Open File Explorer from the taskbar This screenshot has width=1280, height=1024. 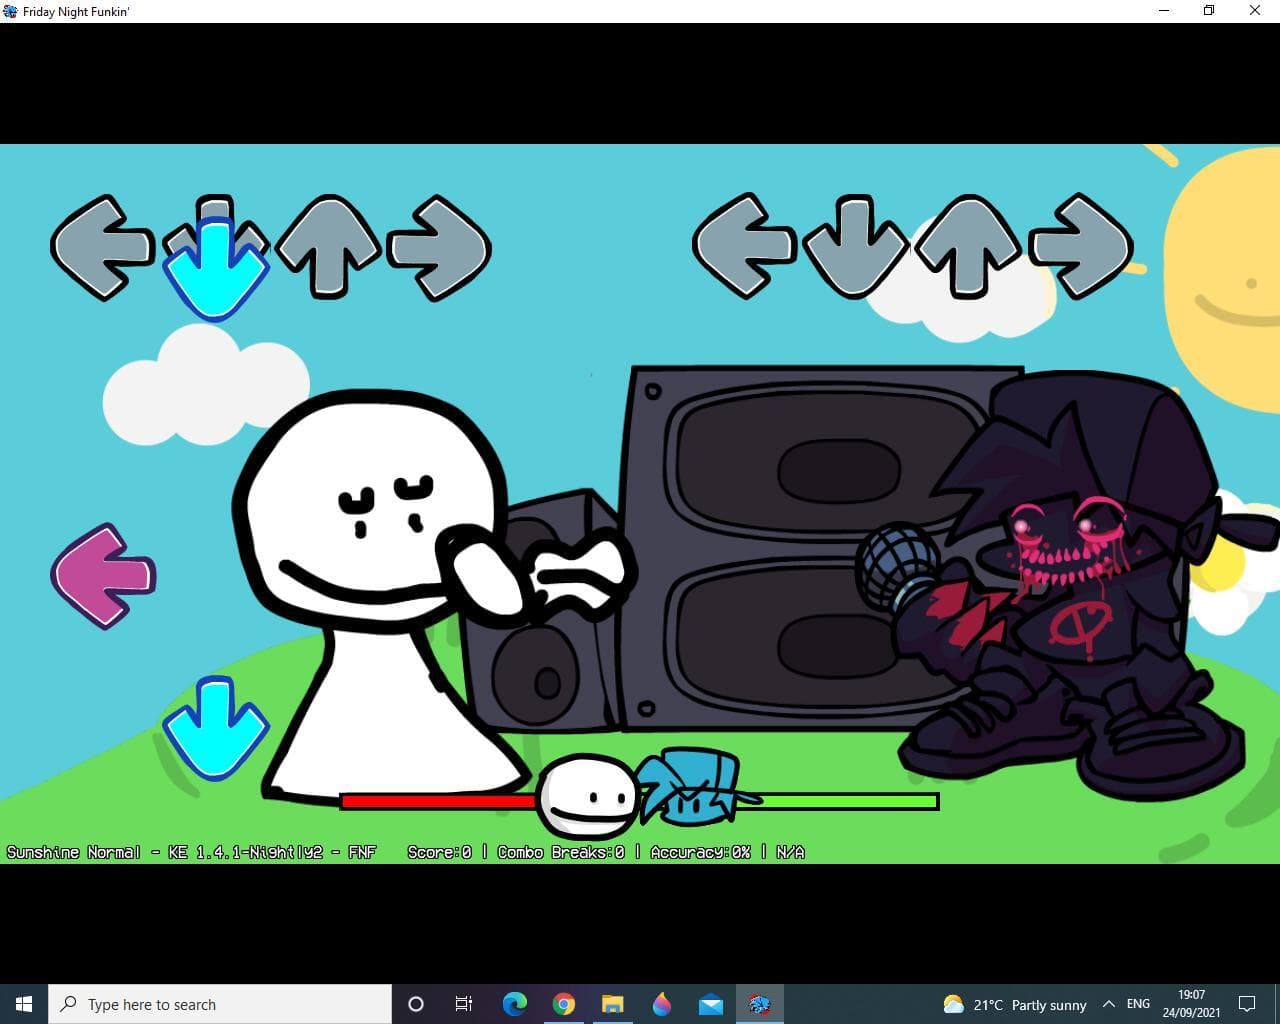click(612, 1004)
